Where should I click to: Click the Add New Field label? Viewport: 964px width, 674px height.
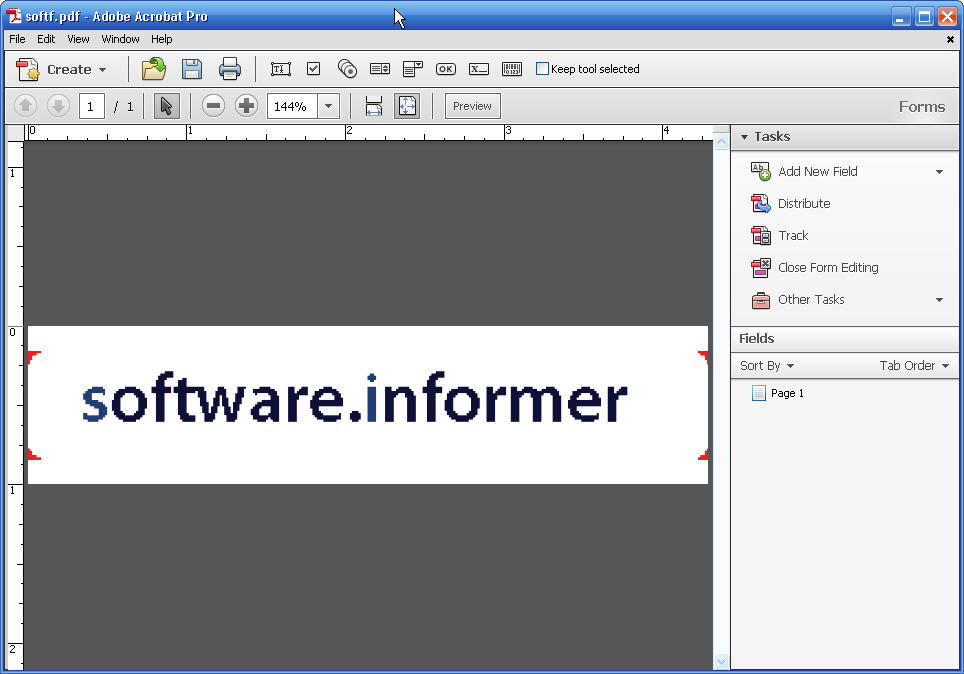[x=818, y=172]
